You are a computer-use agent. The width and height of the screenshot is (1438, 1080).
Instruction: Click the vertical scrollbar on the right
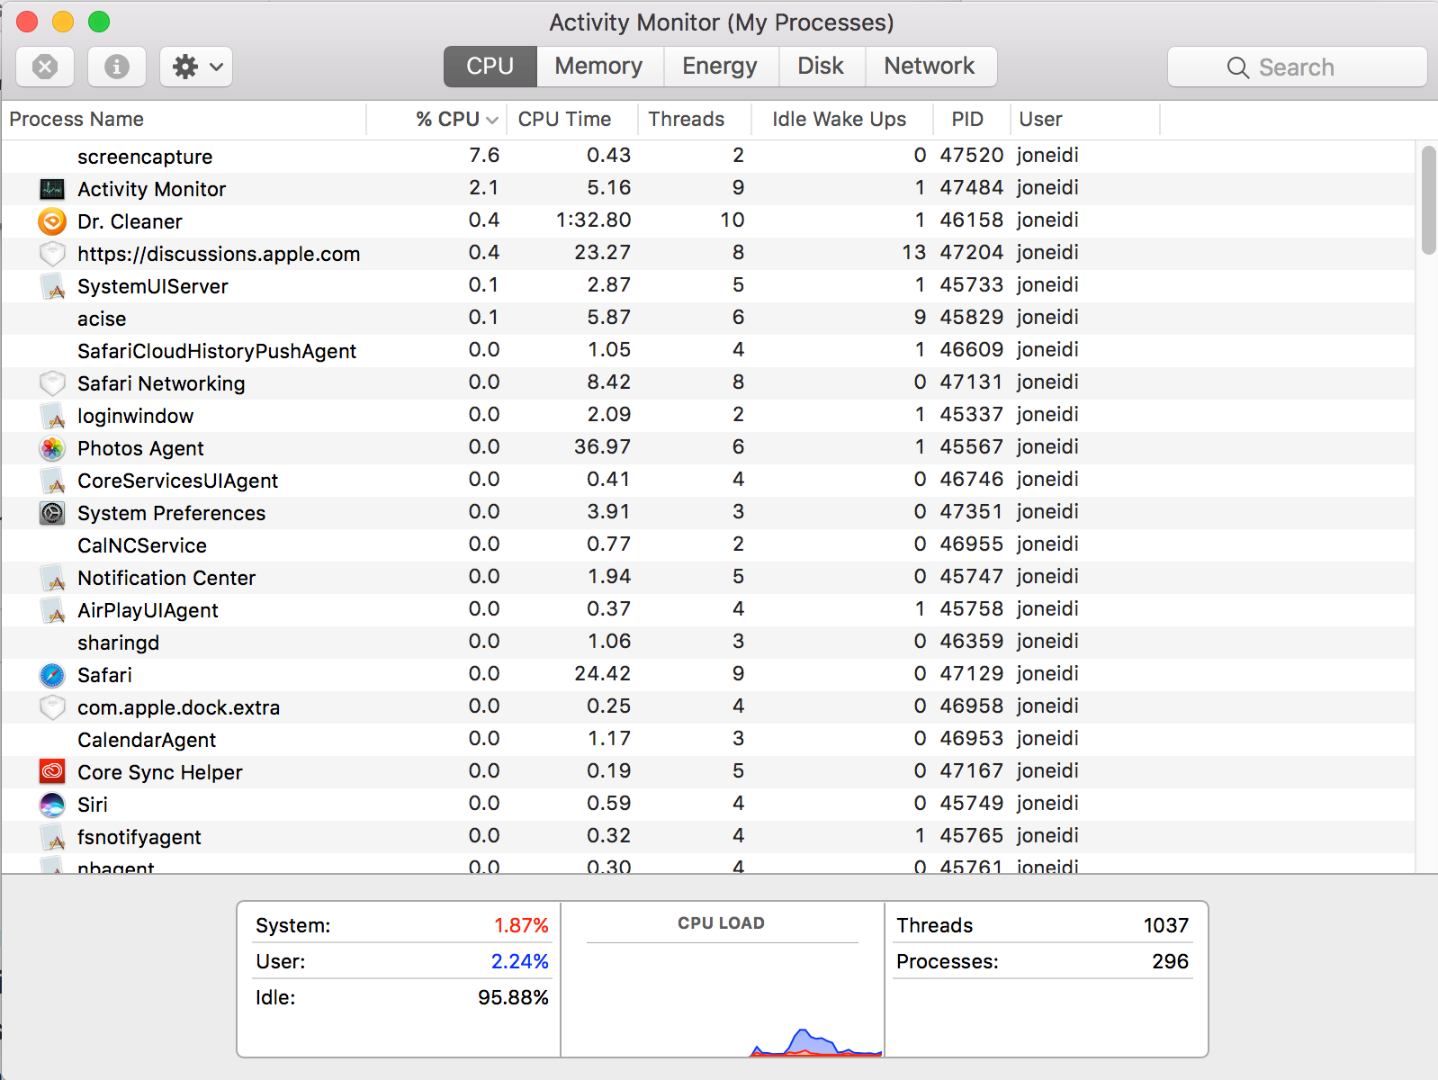[1426, 200]
